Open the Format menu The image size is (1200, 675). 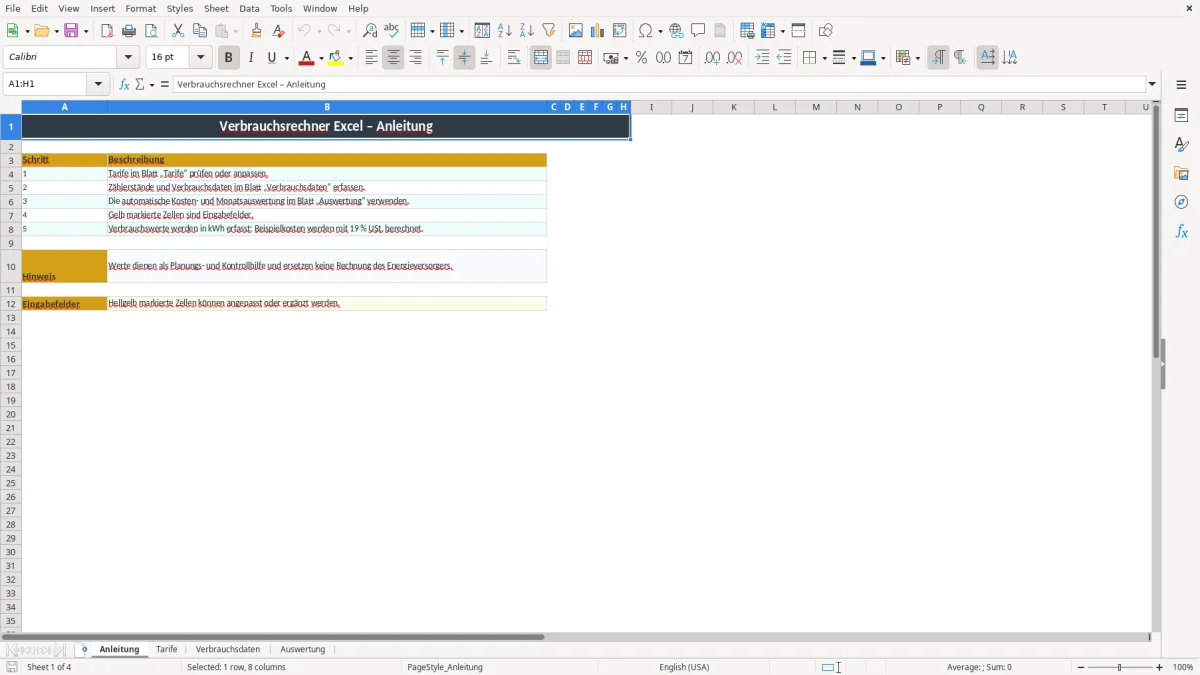[141, 8]
